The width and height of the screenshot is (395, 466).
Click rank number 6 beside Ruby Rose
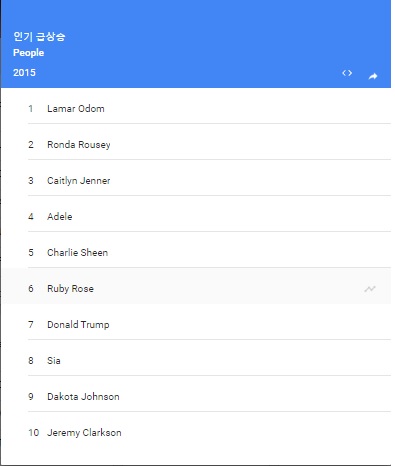click(x=31, y=289)
